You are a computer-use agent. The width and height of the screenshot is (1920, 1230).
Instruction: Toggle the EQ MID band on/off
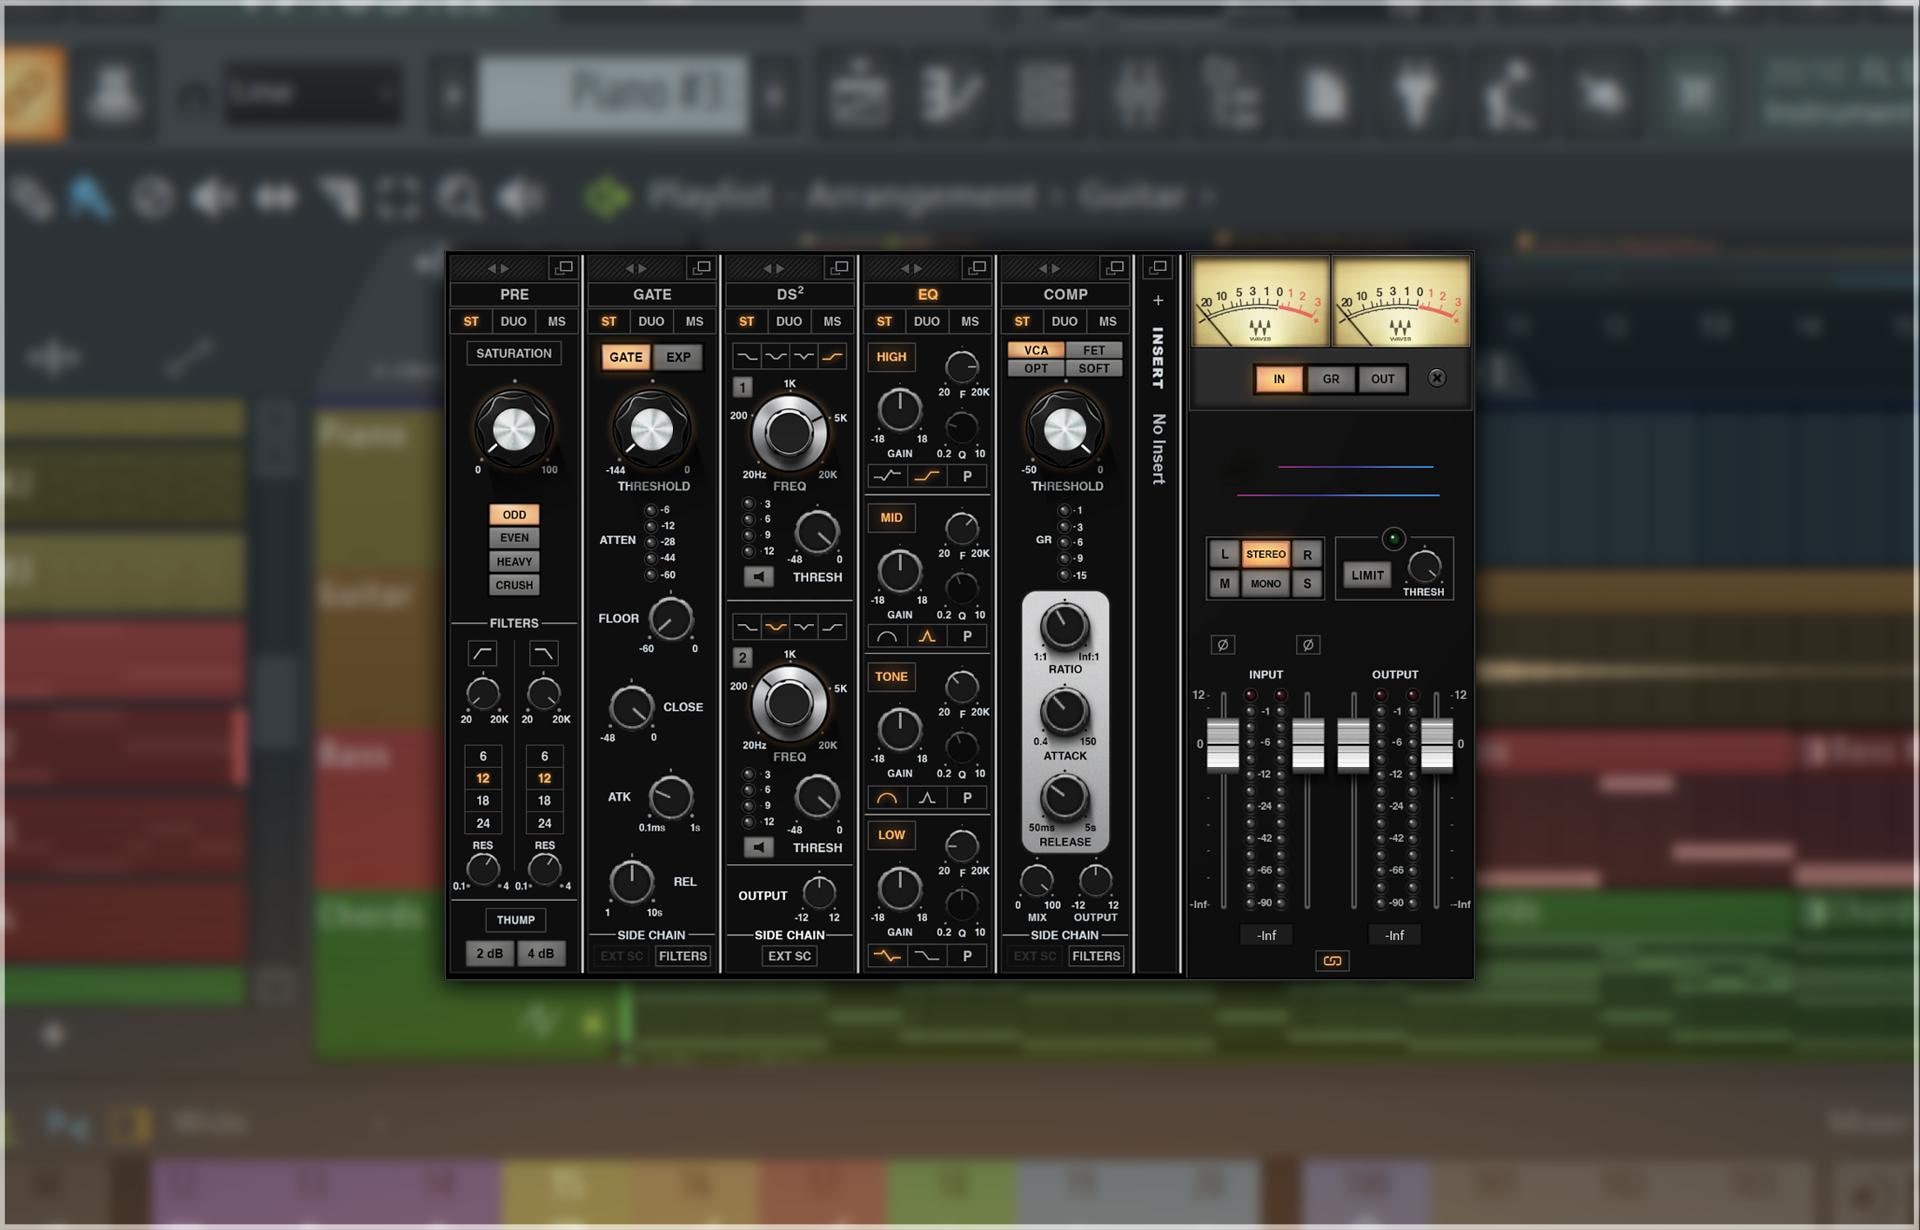pos(891,518)
